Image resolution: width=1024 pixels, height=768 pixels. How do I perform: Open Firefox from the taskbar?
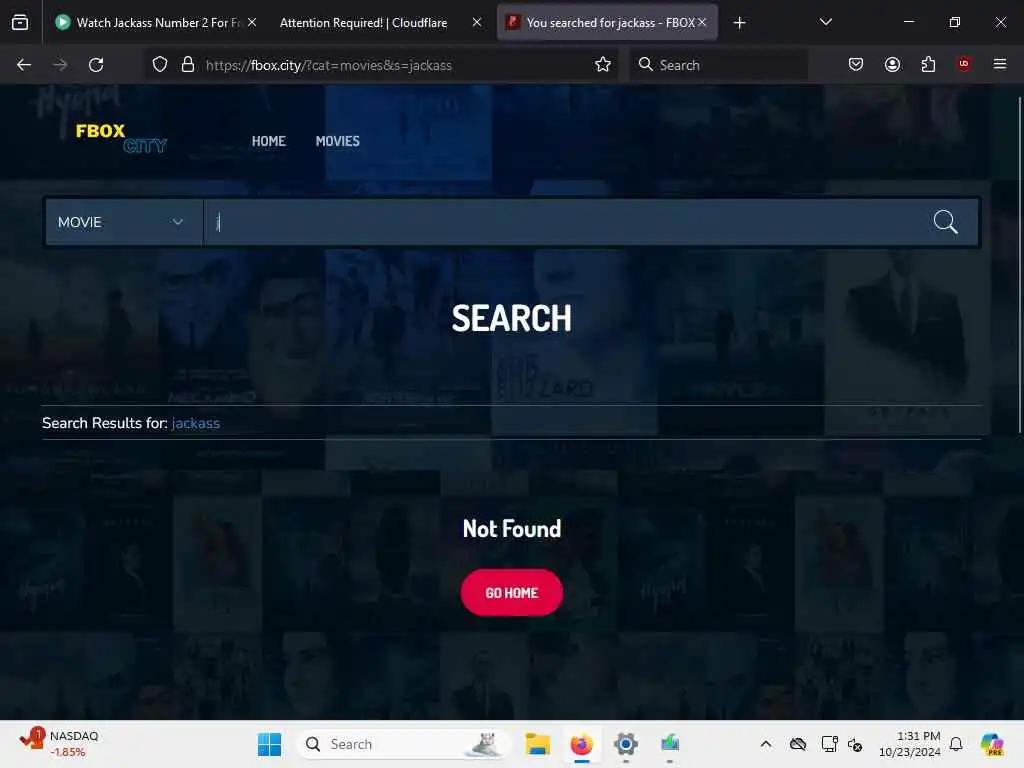581,744
